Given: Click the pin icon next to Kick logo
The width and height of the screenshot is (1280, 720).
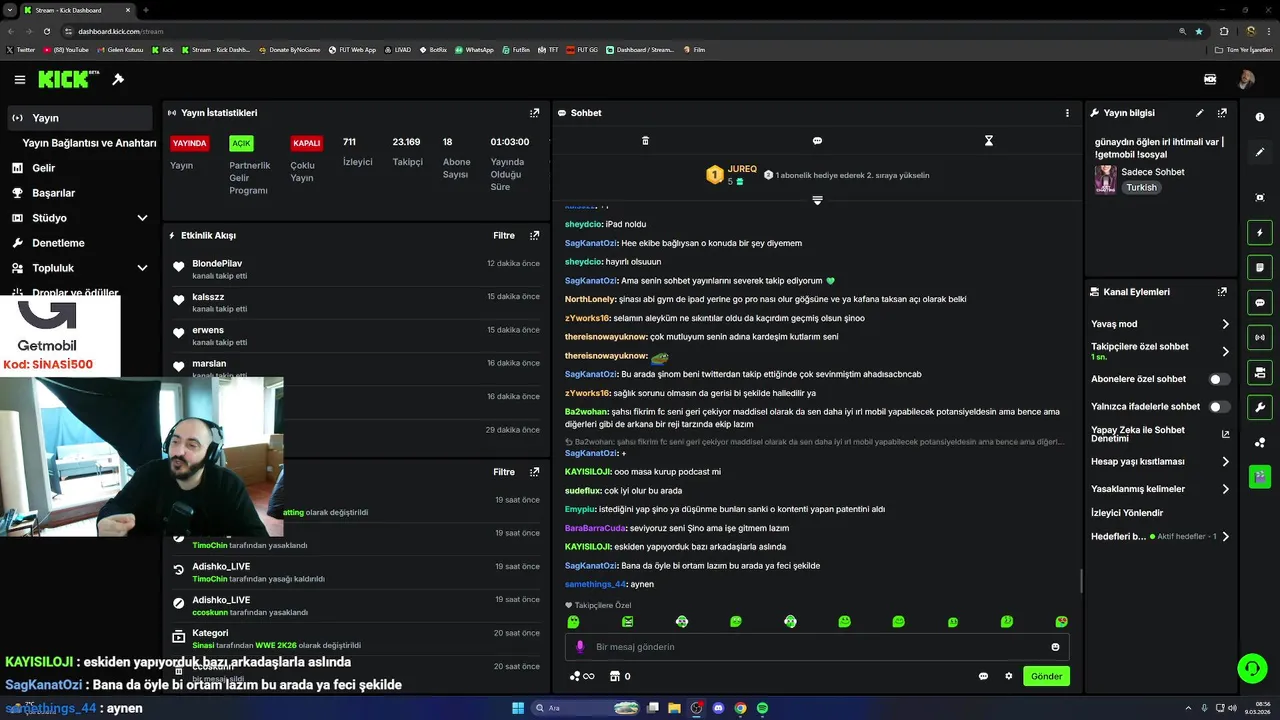Looking at the screenshot, I should pos(118,79).
